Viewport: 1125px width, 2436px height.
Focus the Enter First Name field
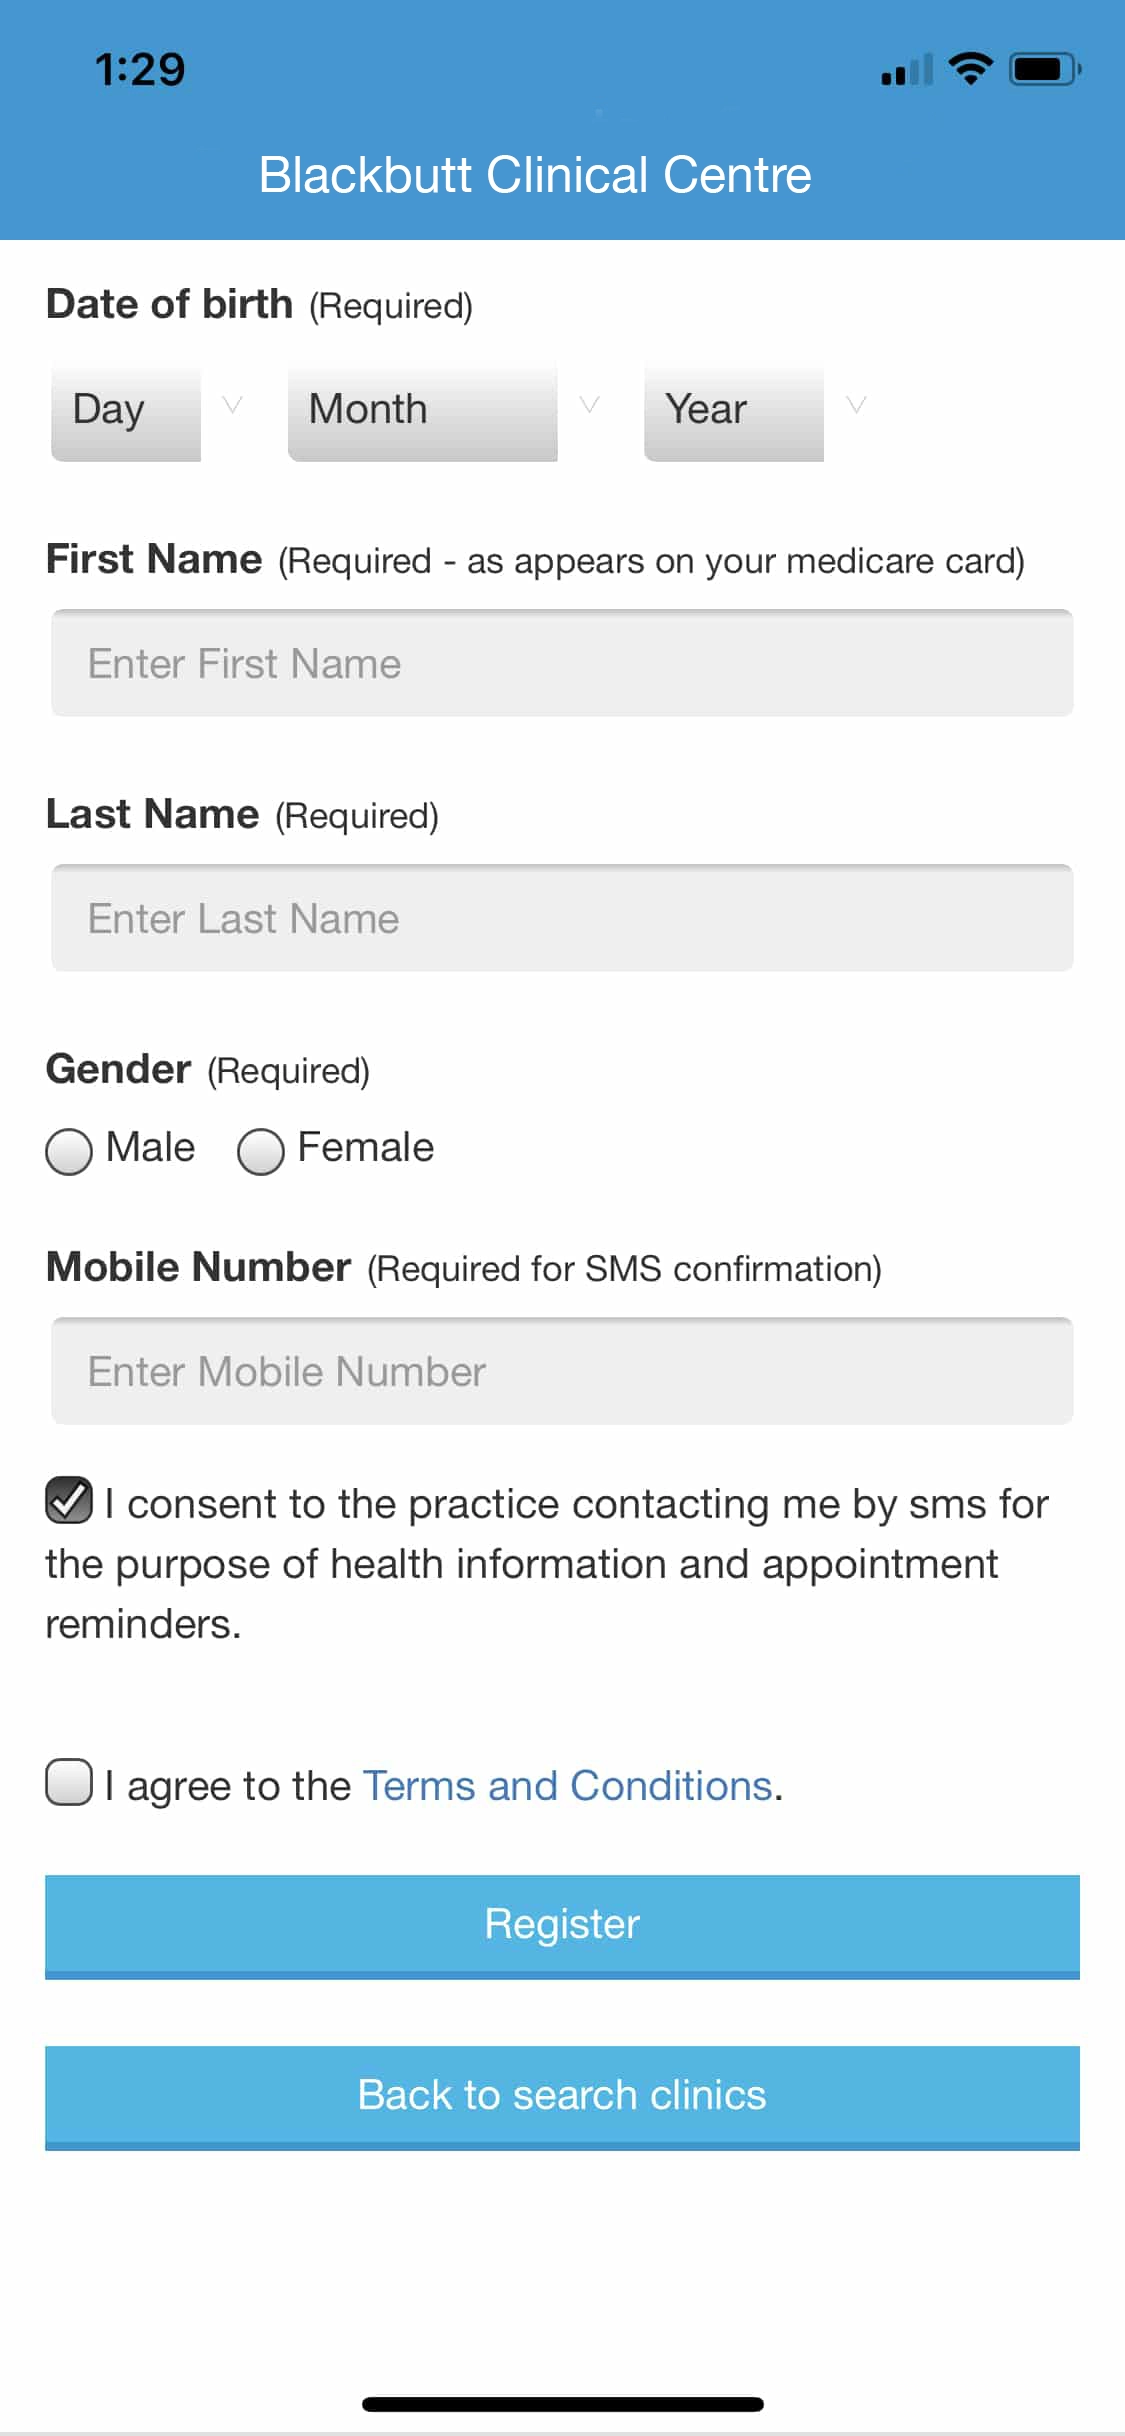(x=562, y=663)
